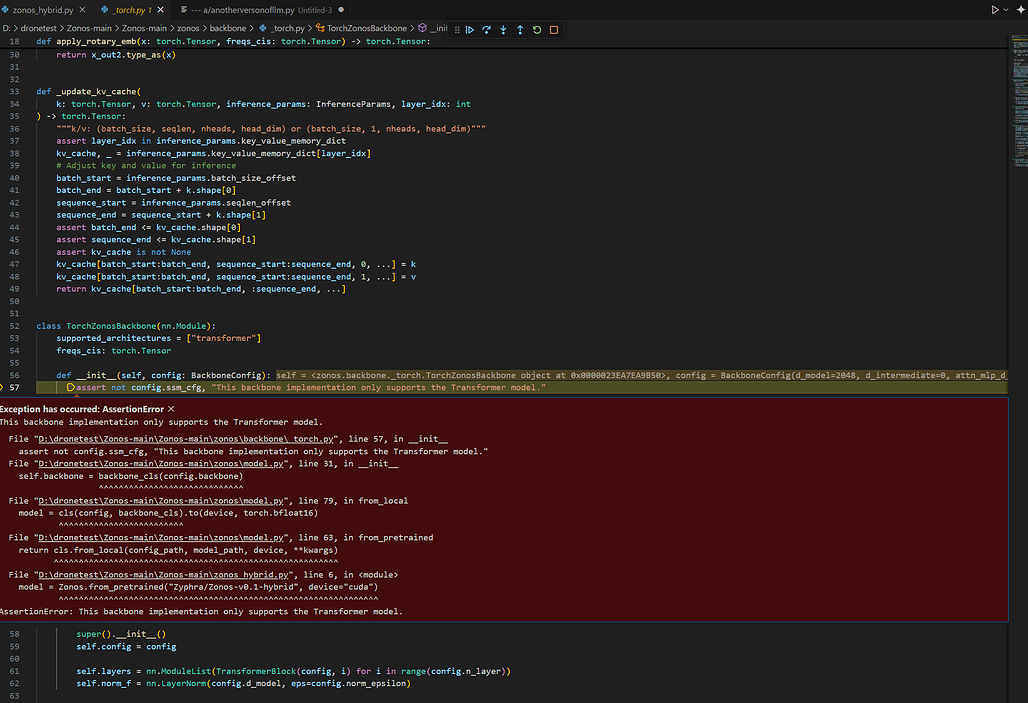This screenshot has height=703, width=1028.
Task: Click 'def _update_kv_cache(' code line
Action: click(x=89, y=92)
